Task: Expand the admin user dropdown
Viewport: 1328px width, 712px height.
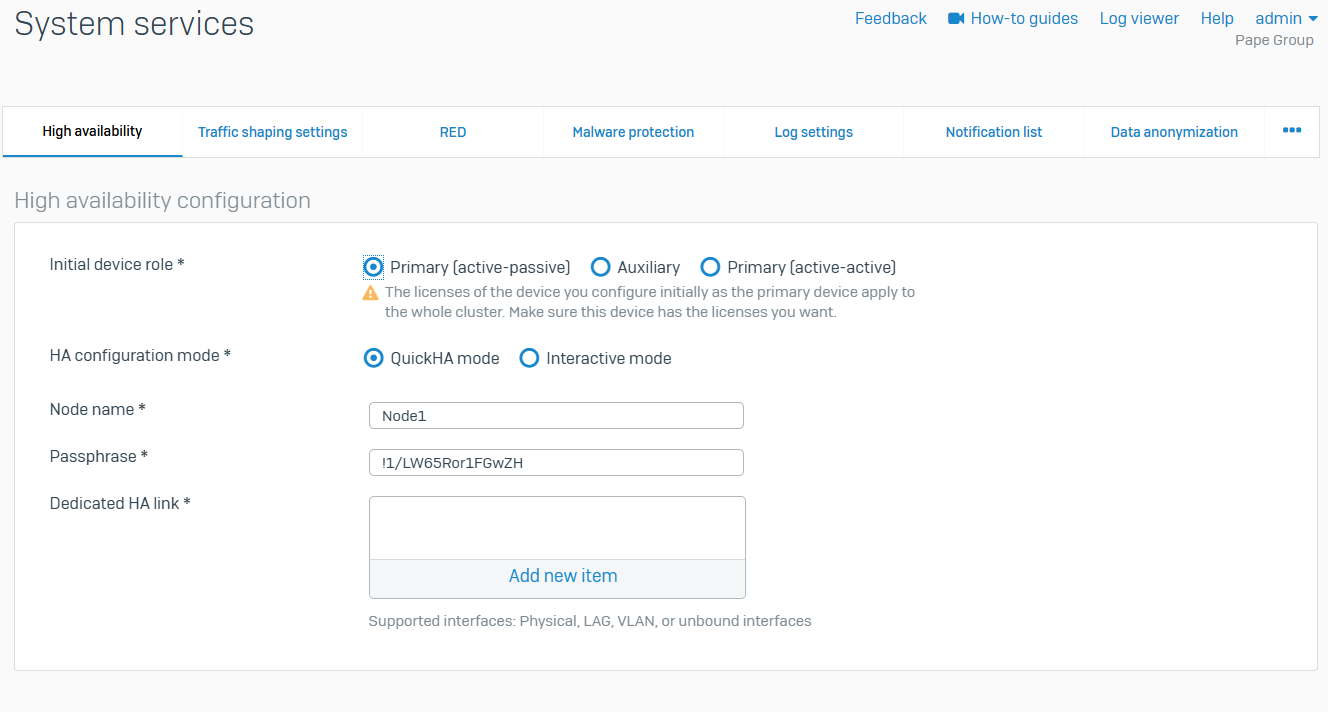Action: (1286, 19)
